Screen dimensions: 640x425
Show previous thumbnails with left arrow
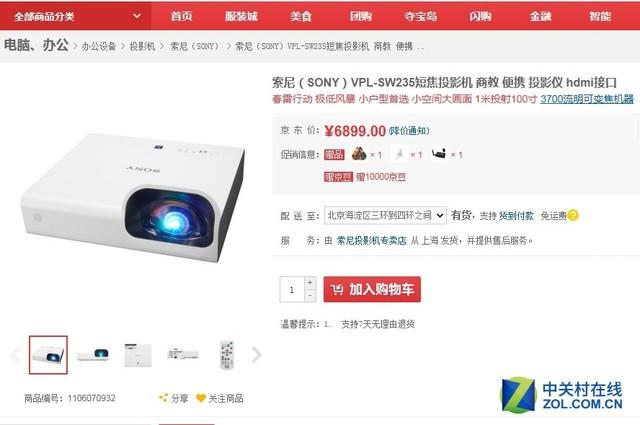tap(16, 354)
